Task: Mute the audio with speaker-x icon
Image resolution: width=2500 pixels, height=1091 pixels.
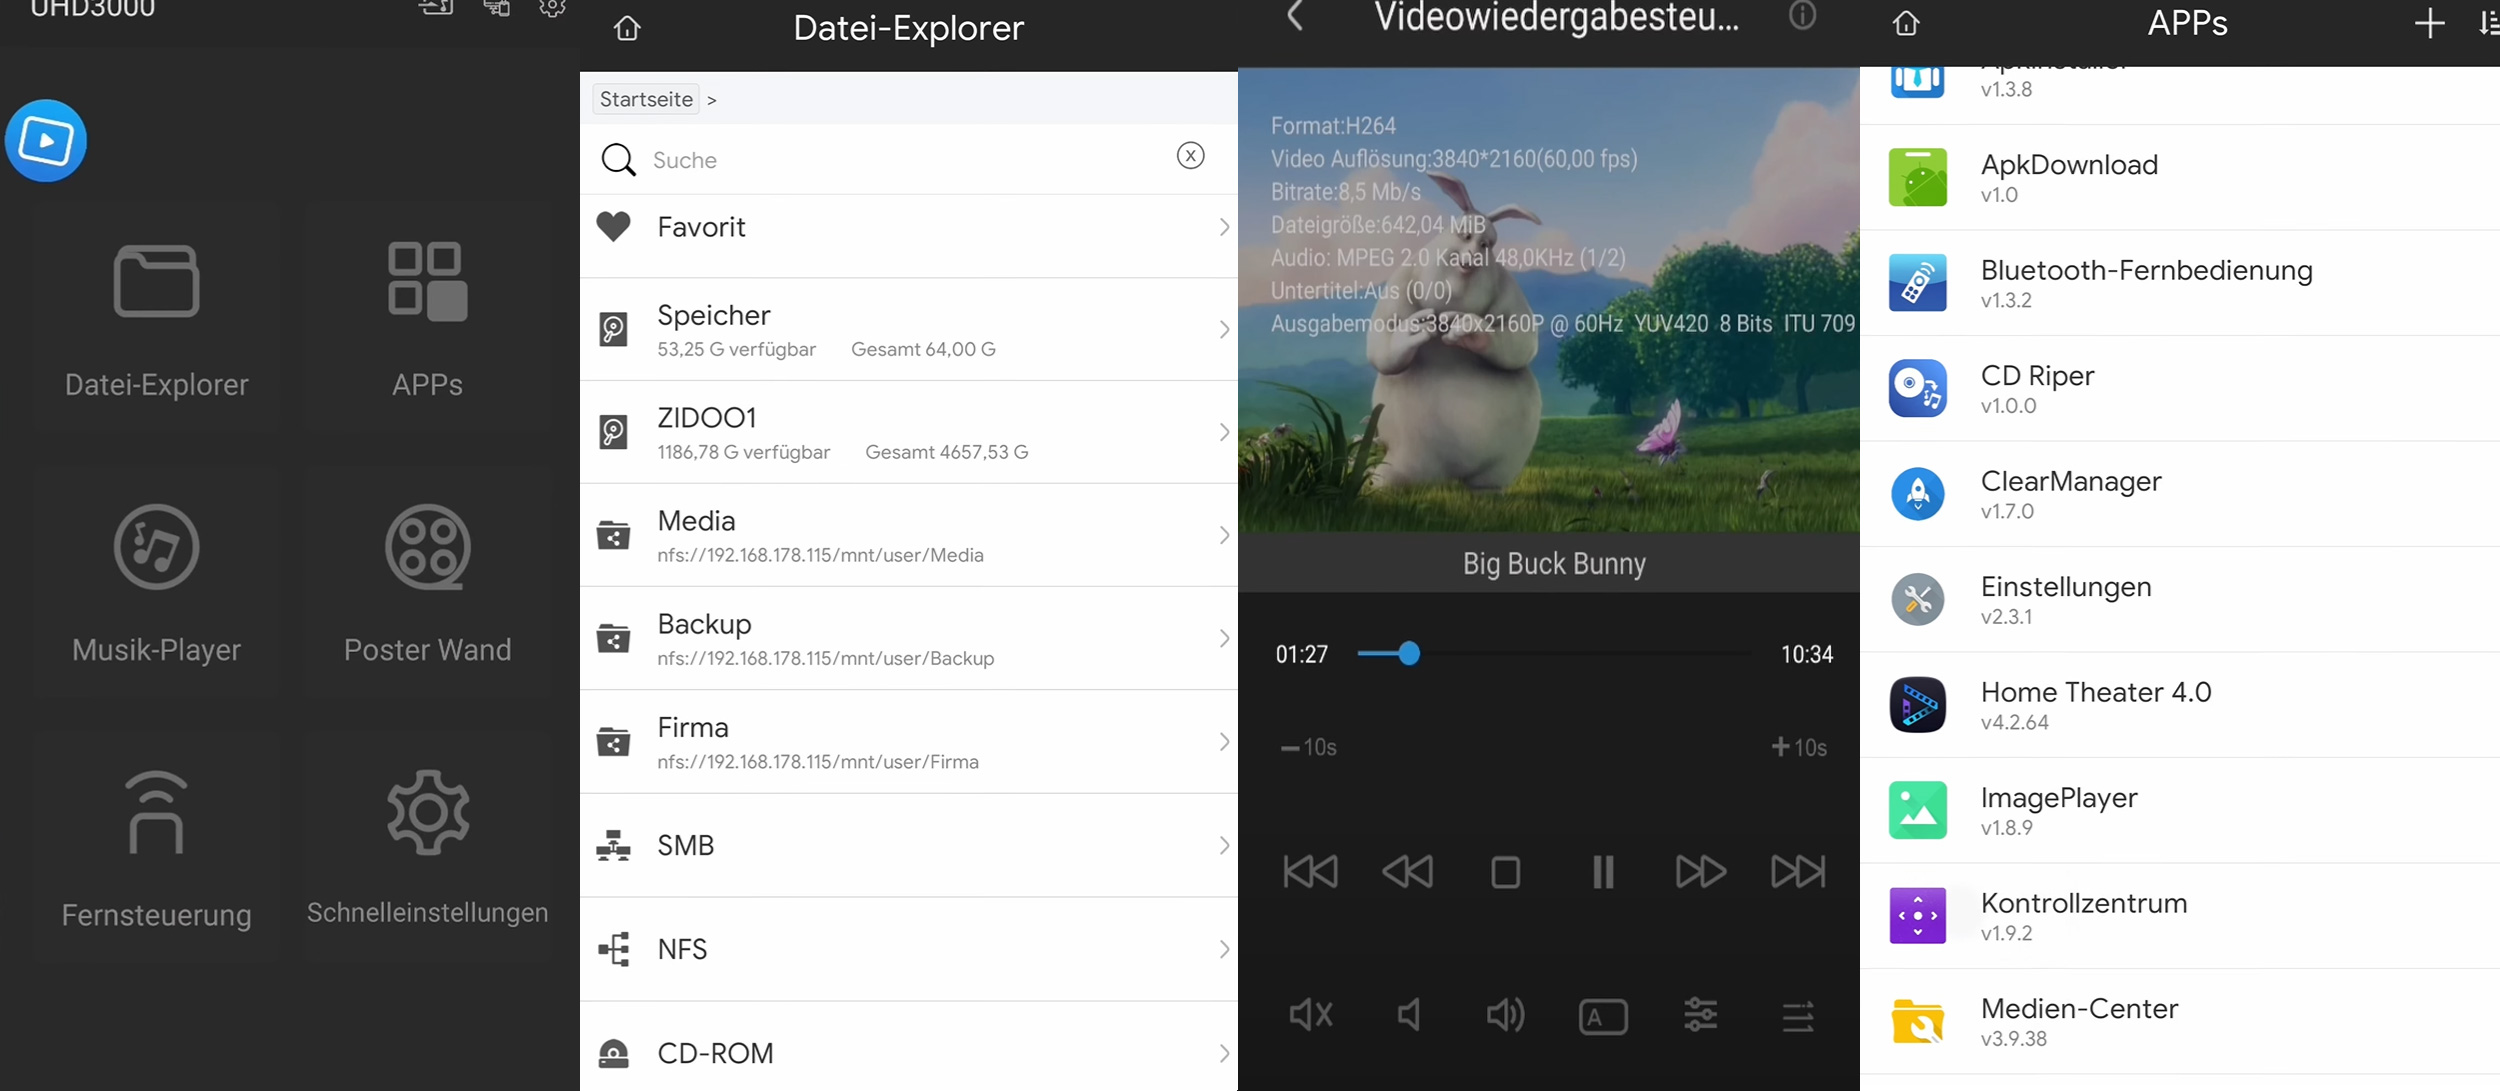Action: pos(1310,1016)
